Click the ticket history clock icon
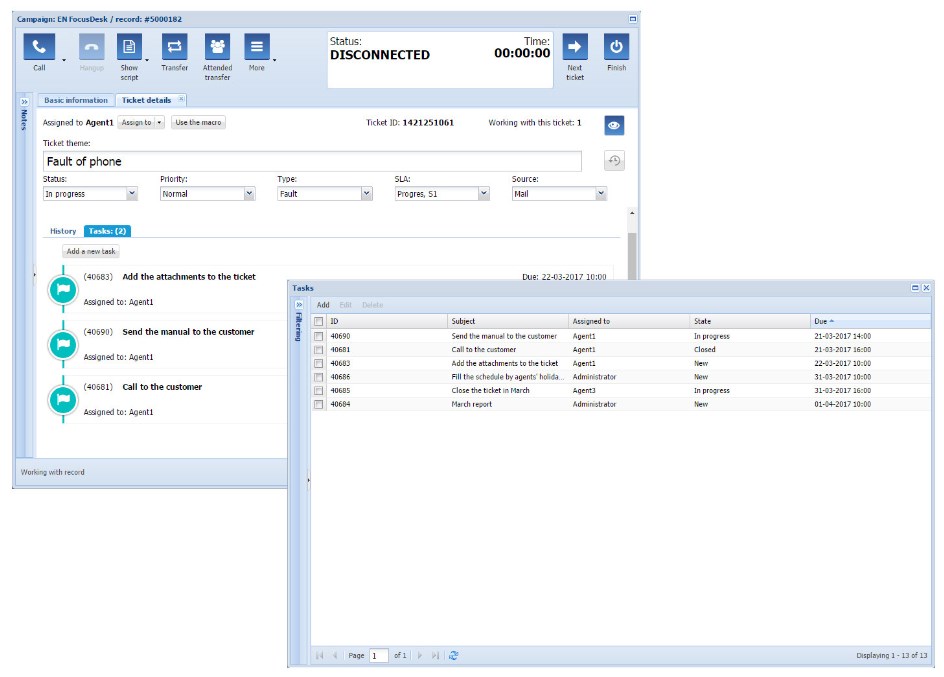The image size is (944, 677). coord(614,161)
